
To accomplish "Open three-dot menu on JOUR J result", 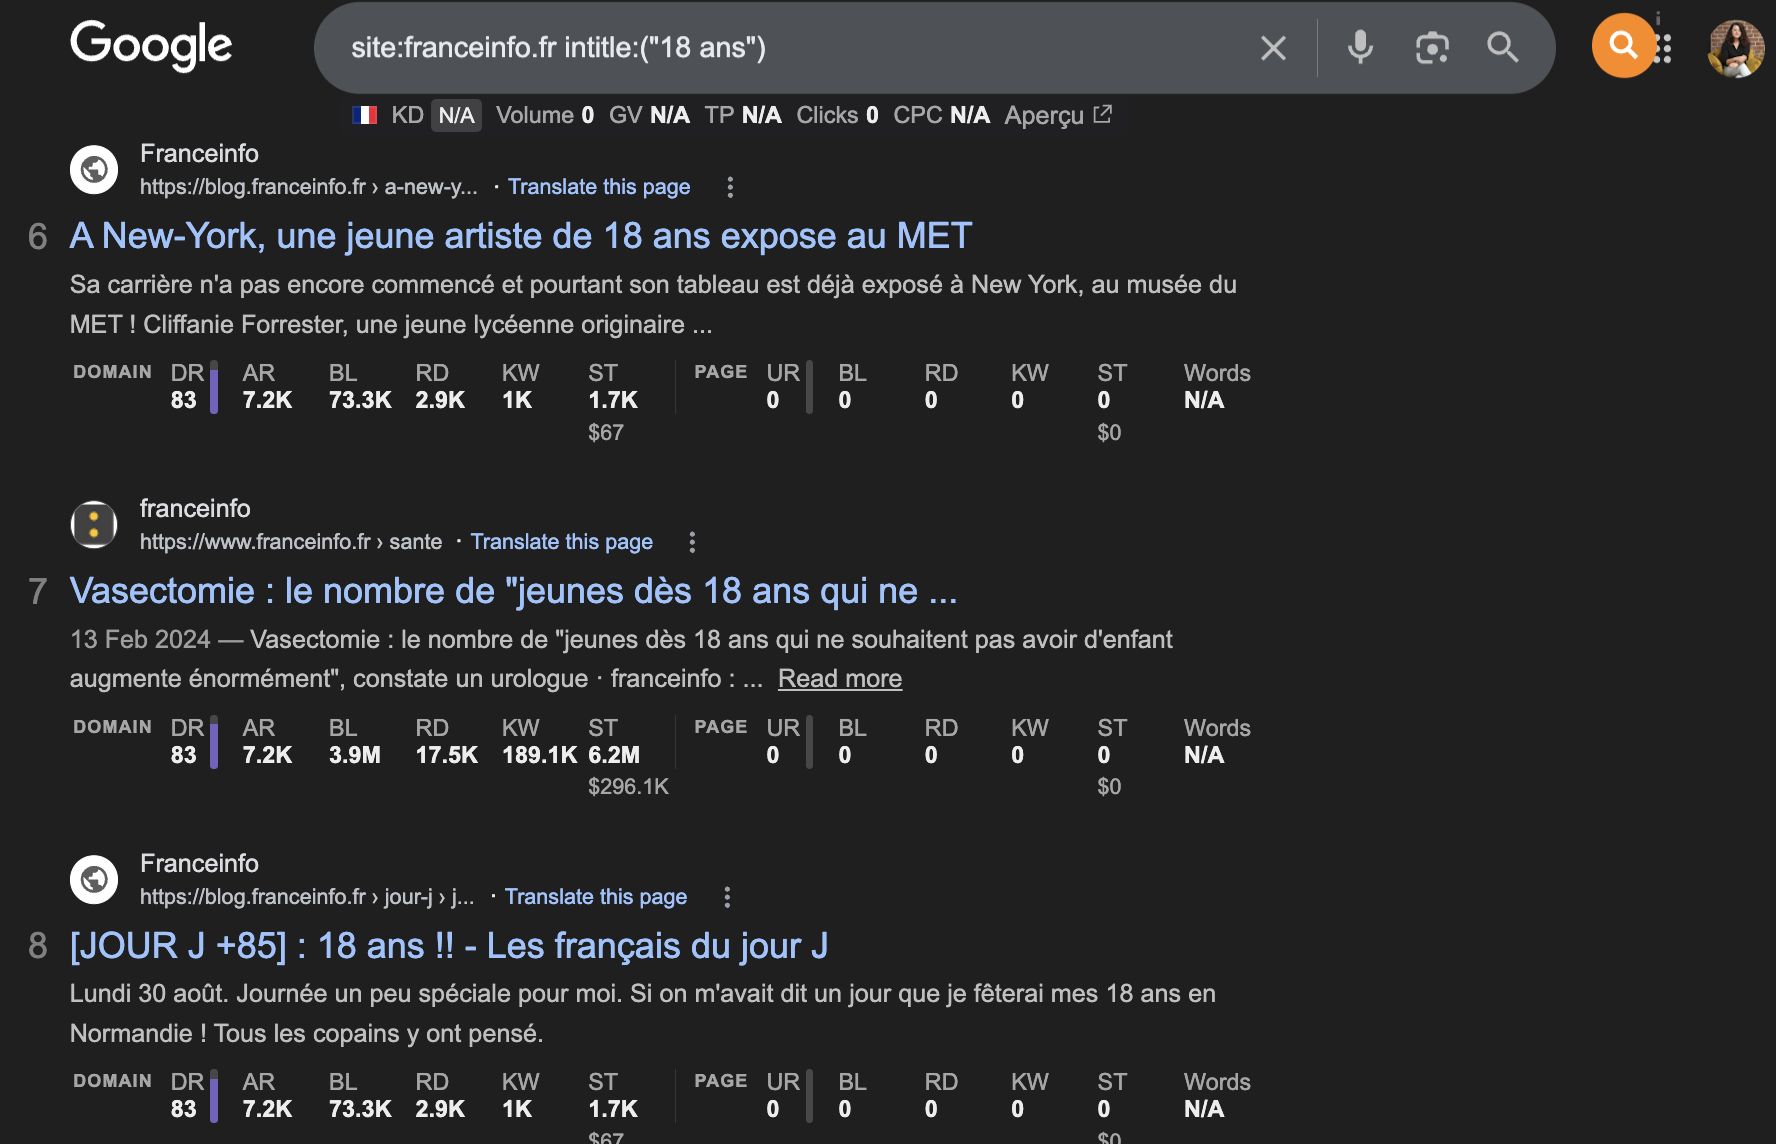I will (x=726, y=897).
